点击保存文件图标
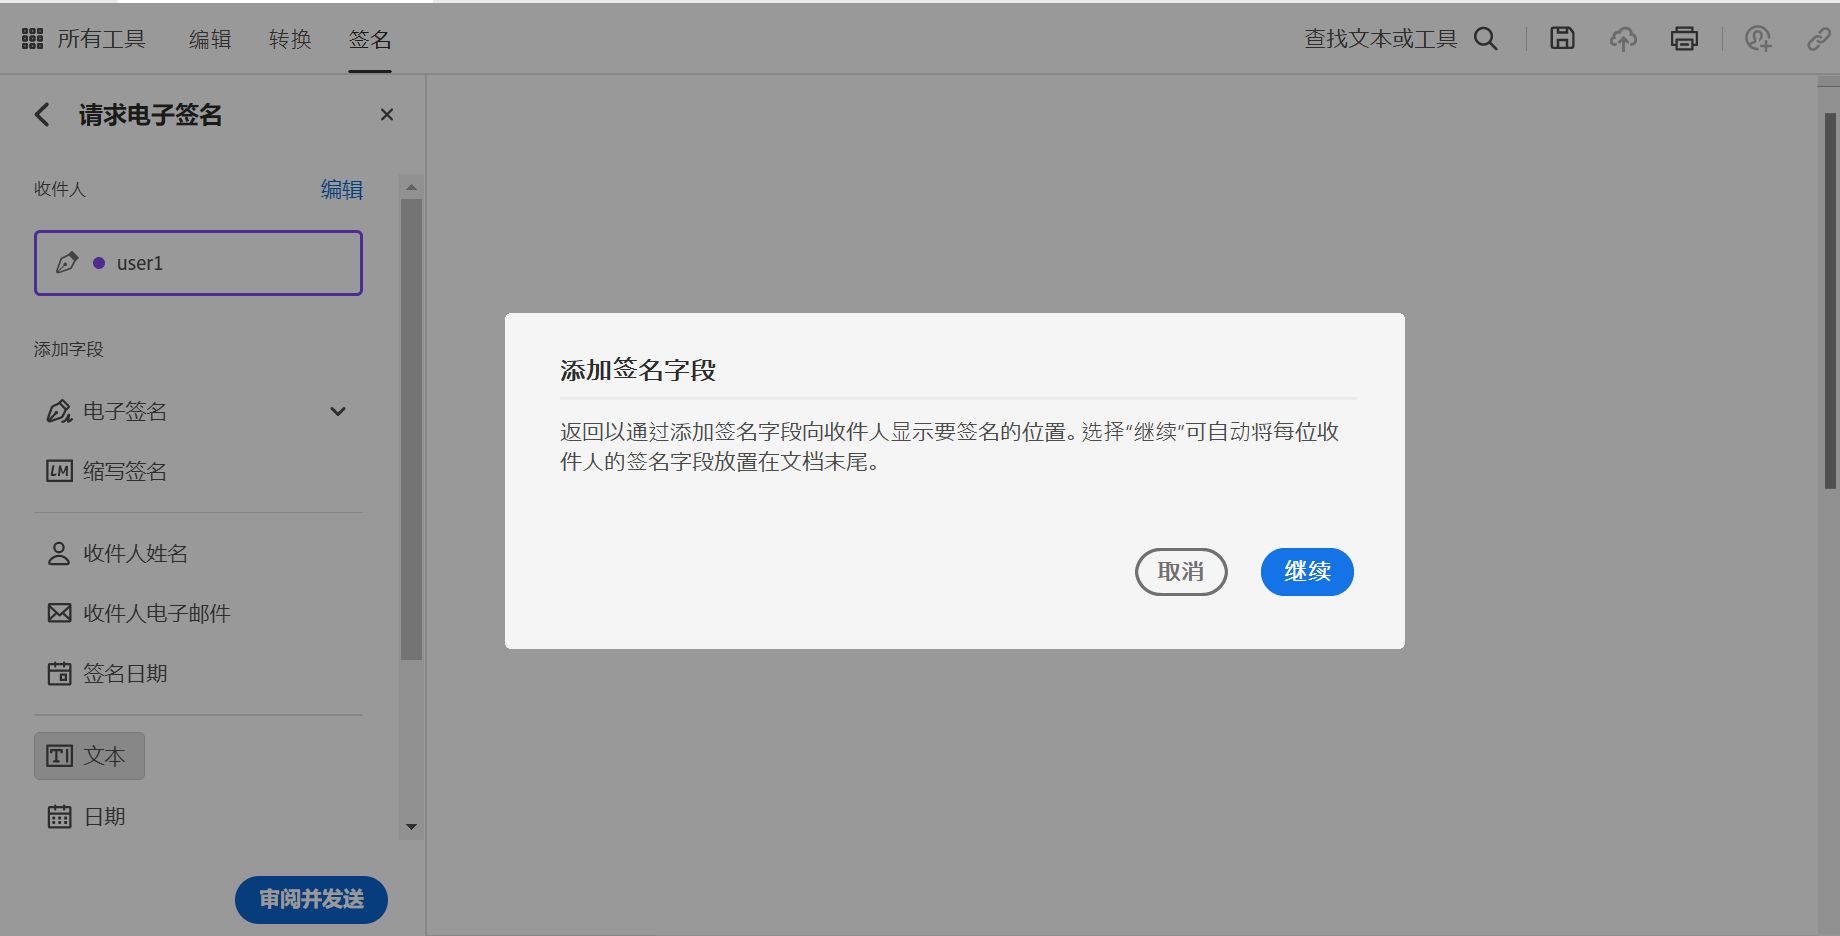 [x=1561, y=38]
